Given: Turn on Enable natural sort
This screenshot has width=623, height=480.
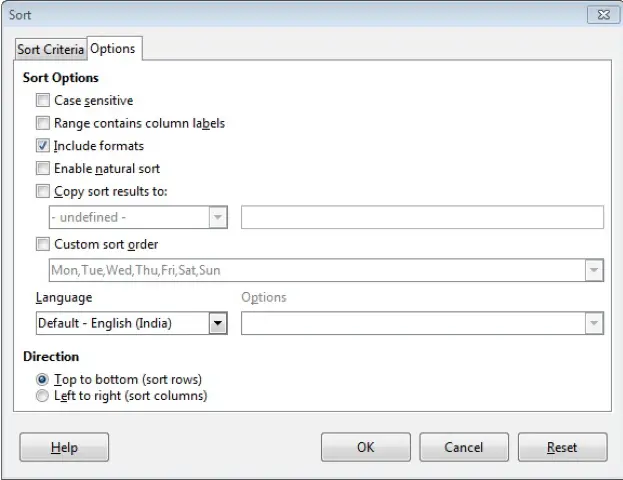Looking at the screenshot, I should [x=43, y=168].
